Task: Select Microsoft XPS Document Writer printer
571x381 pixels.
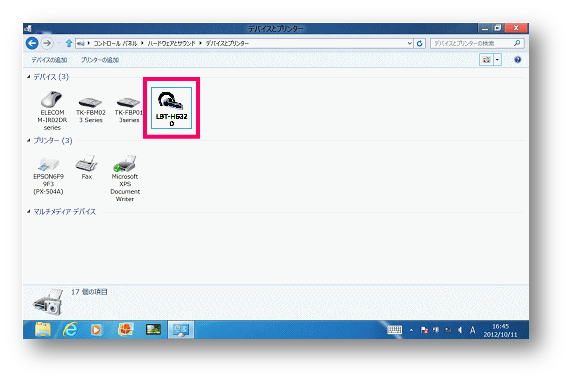Action: 125,178
